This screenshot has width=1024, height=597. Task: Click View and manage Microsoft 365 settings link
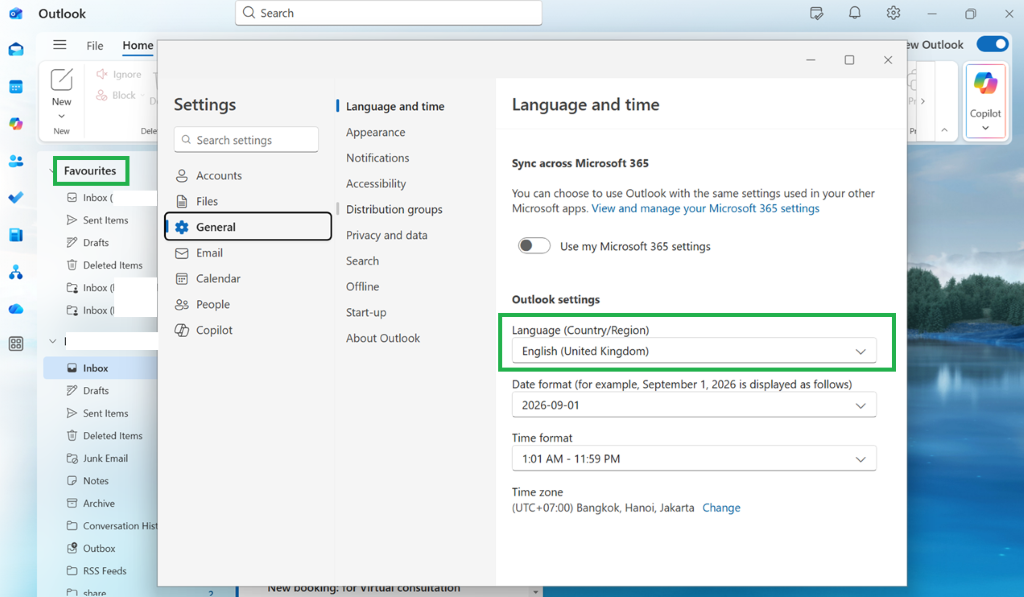pyautogui.click(x=705, y=208)
